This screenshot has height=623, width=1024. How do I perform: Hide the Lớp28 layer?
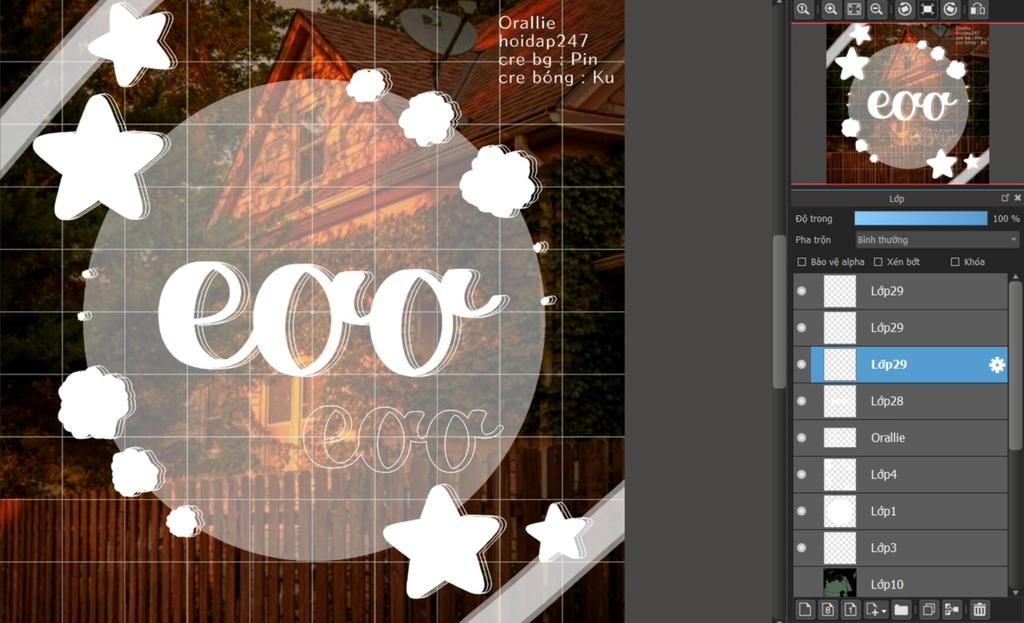[802, 401]
